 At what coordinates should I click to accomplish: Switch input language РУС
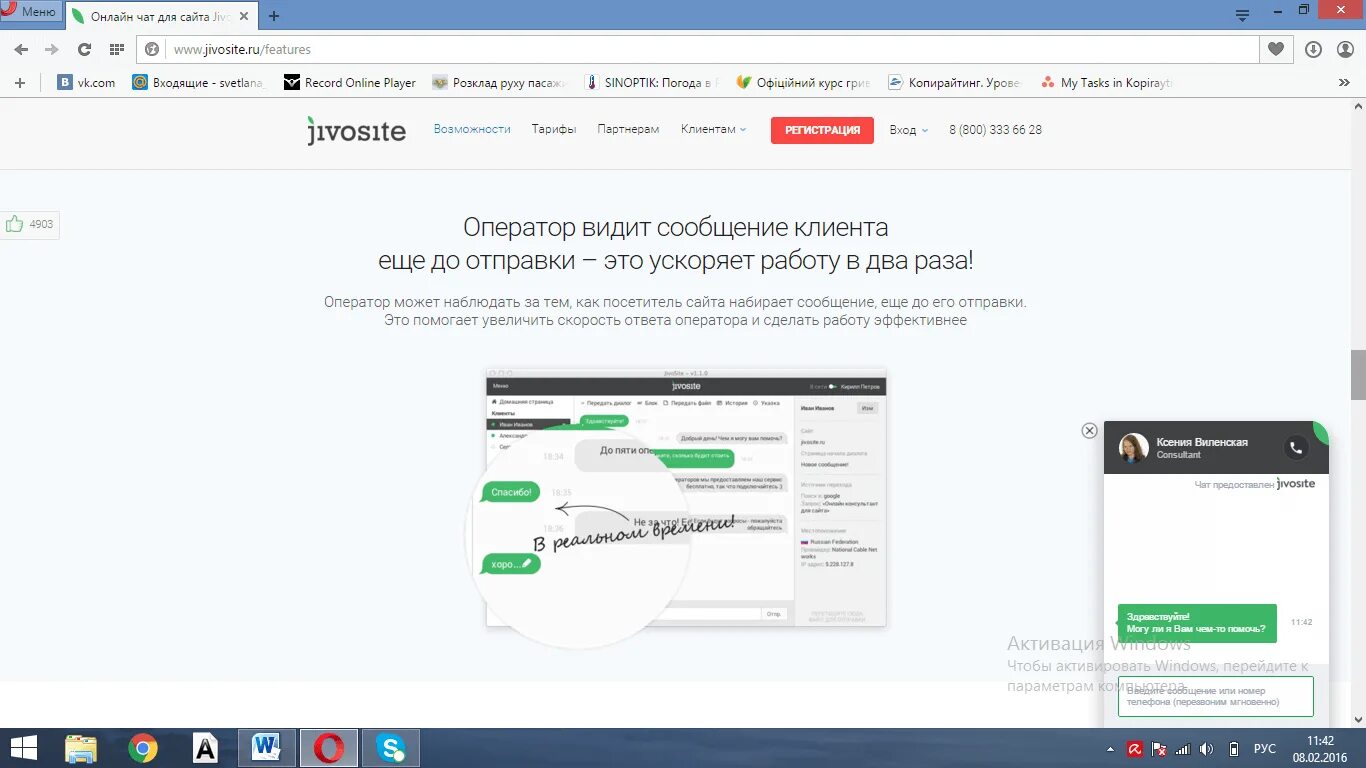[x=1265, y=749]
